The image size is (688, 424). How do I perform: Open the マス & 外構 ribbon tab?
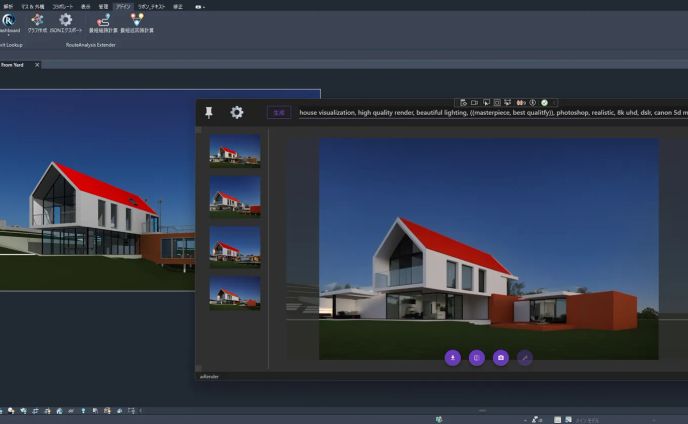click(33, 7)
